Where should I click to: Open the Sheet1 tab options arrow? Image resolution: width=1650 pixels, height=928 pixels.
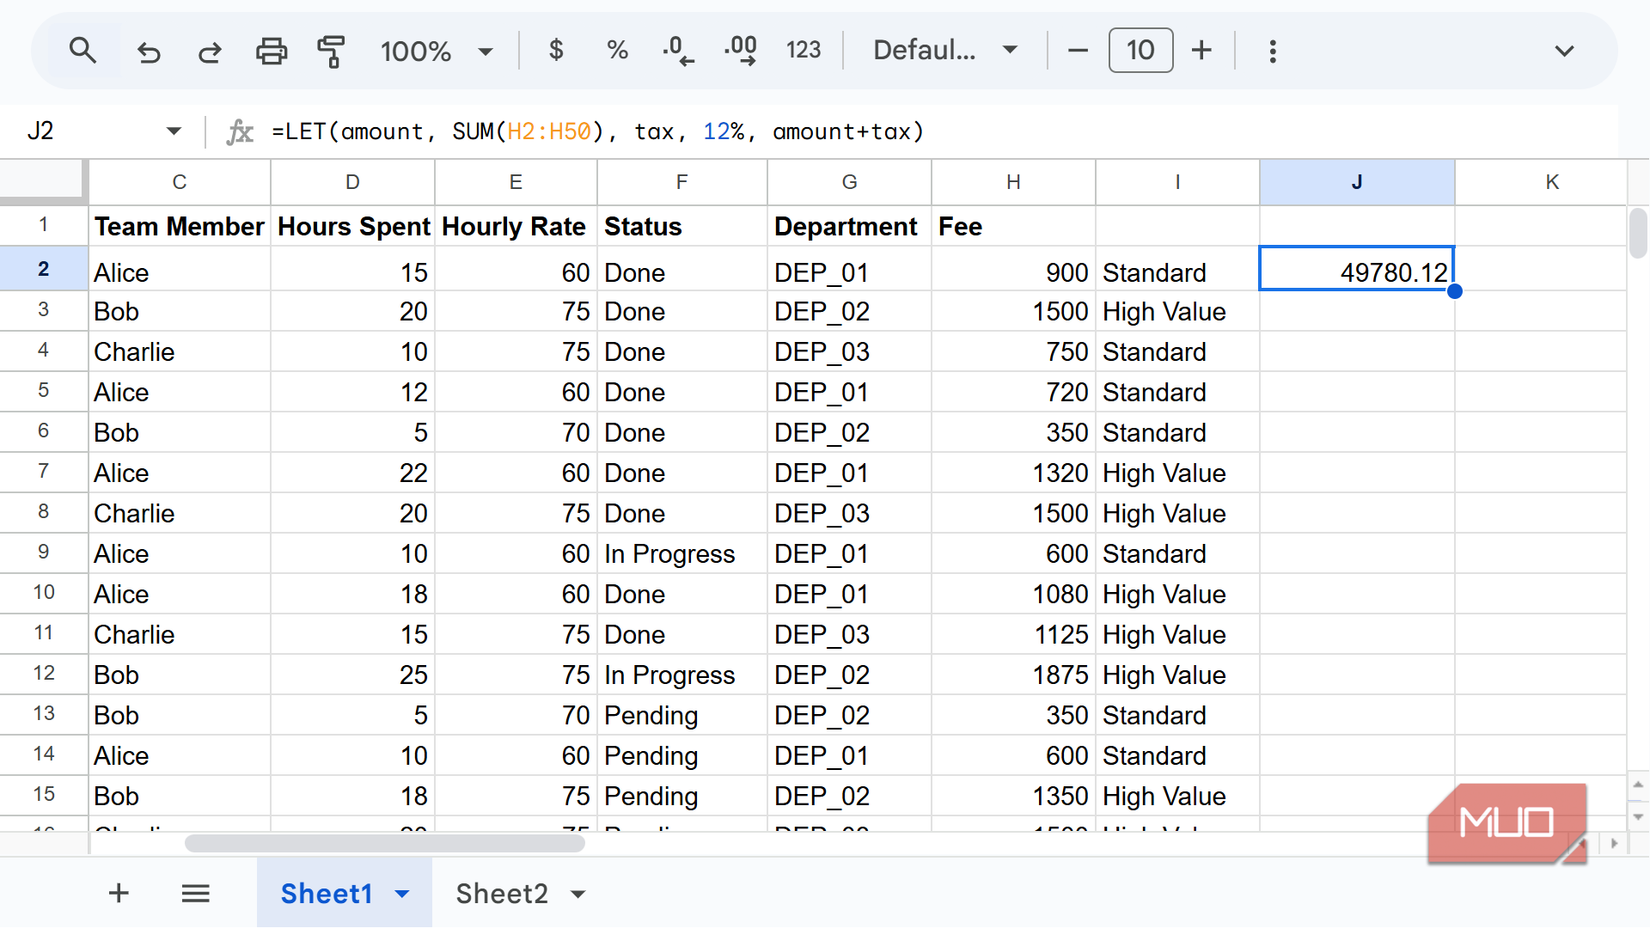click(402, 894)
